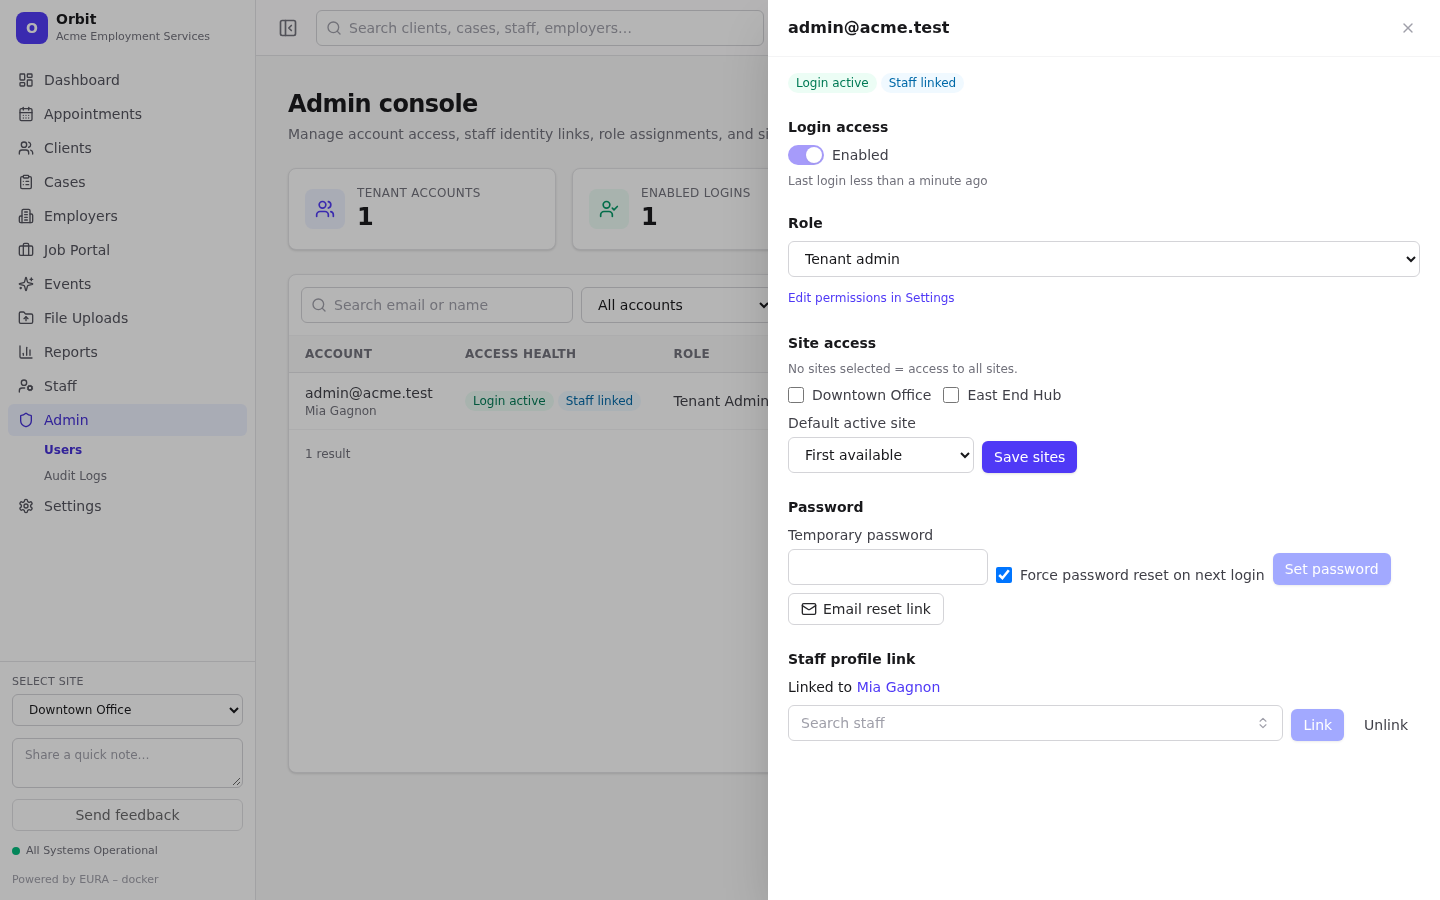Click the Staff person icon
The width and height of the screenshot is (1440, 900).
[x=26, y=386]
